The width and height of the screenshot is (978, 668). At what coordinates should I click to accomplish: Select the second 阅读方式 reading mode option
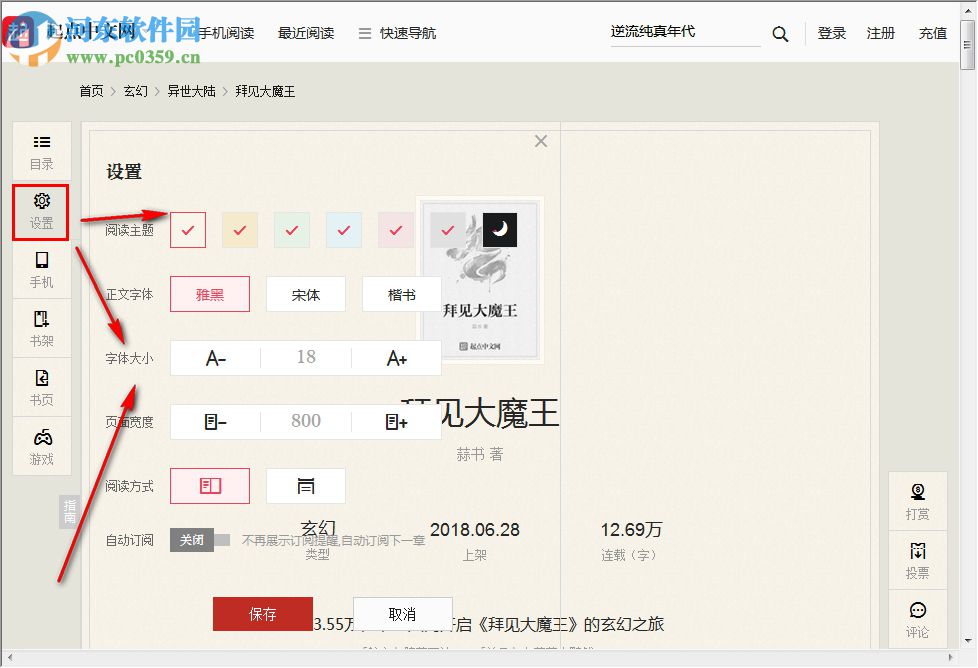[x=306, y=485]
